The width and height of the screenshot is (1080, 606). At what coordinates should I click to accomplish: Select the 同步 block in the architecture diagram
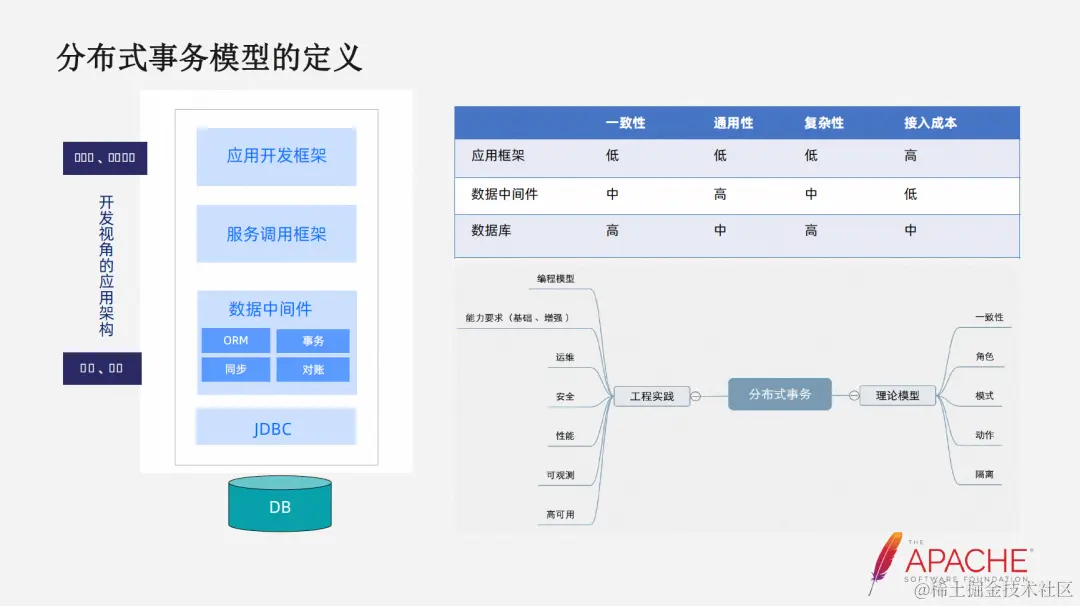tap(236, 369)
